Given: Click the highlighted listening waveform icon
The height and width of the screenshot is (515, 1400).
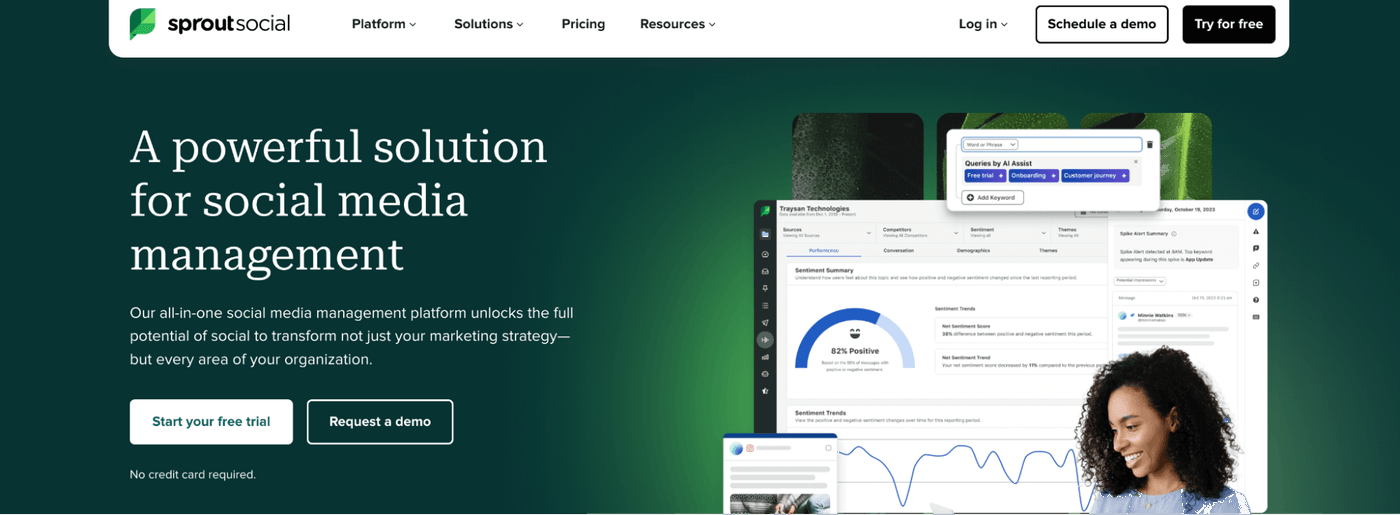Looking at the screenshot, I should pos(765,340).
